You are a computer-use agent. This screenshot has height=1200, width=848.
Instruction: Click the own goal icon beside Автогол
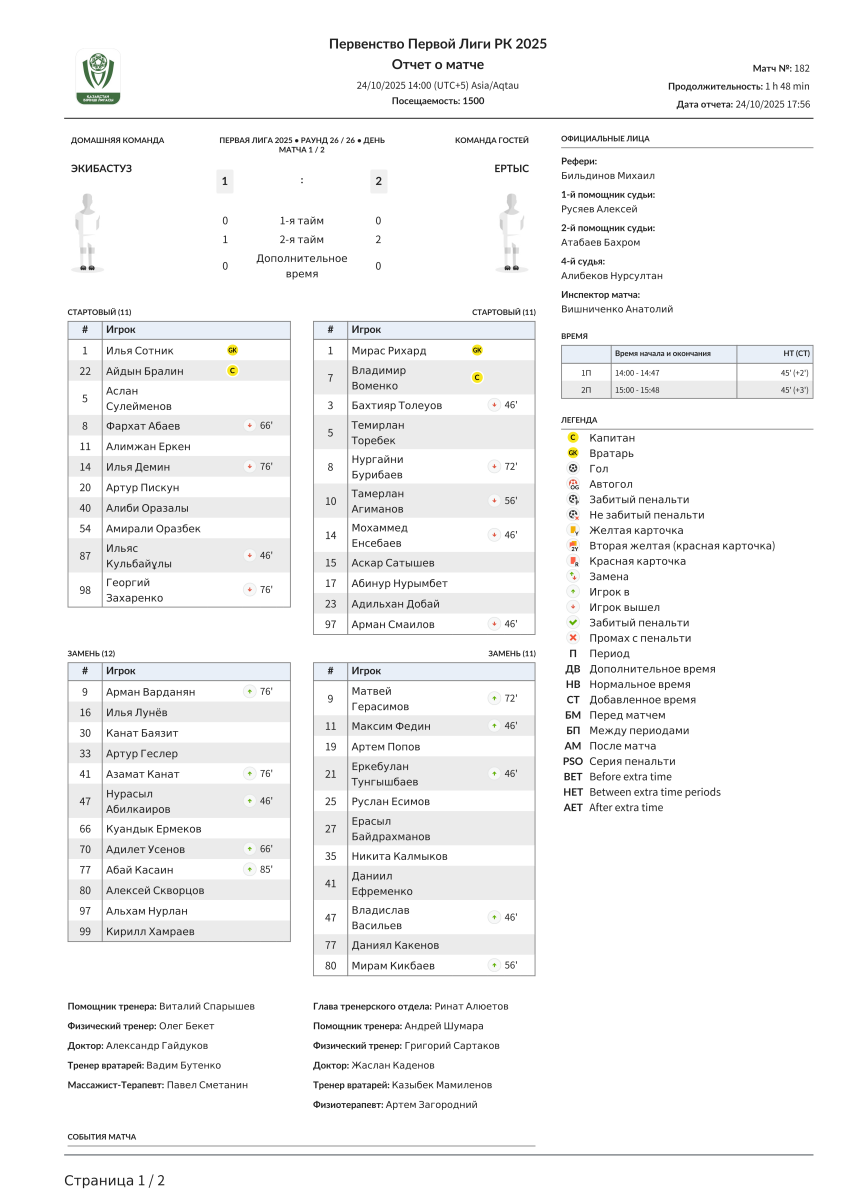[x=573, y=484]
